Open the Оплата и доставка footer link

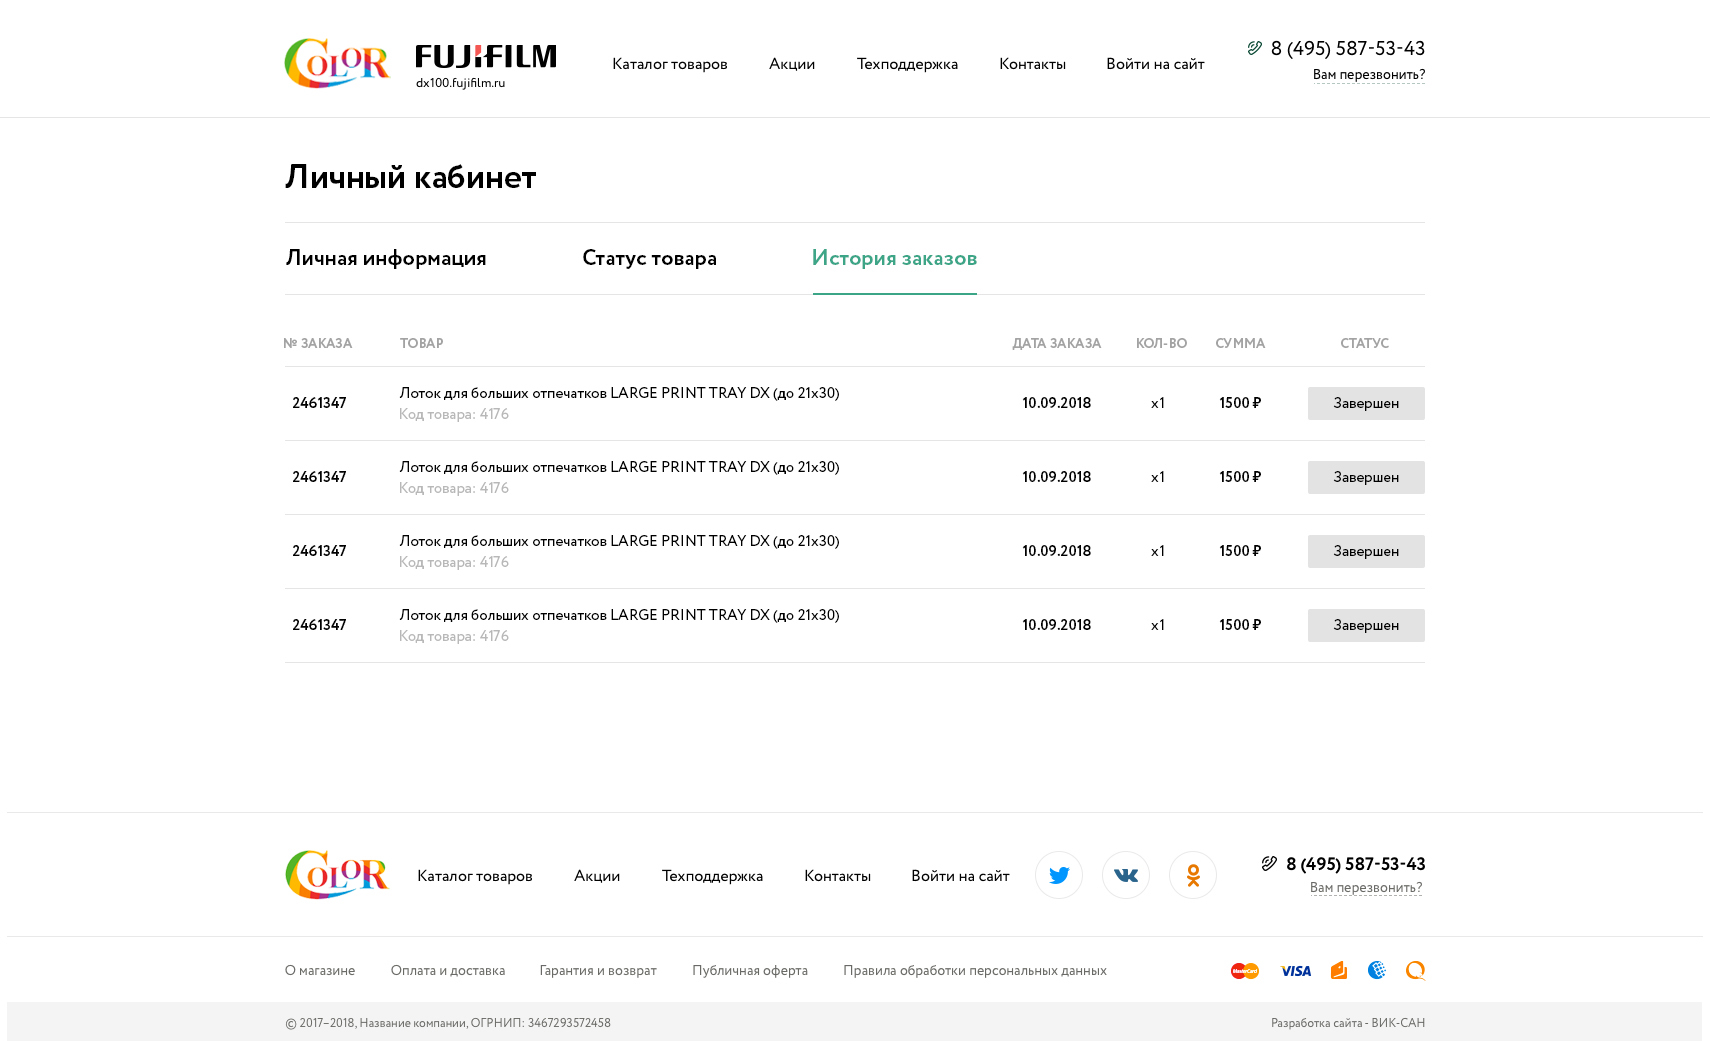447,971
